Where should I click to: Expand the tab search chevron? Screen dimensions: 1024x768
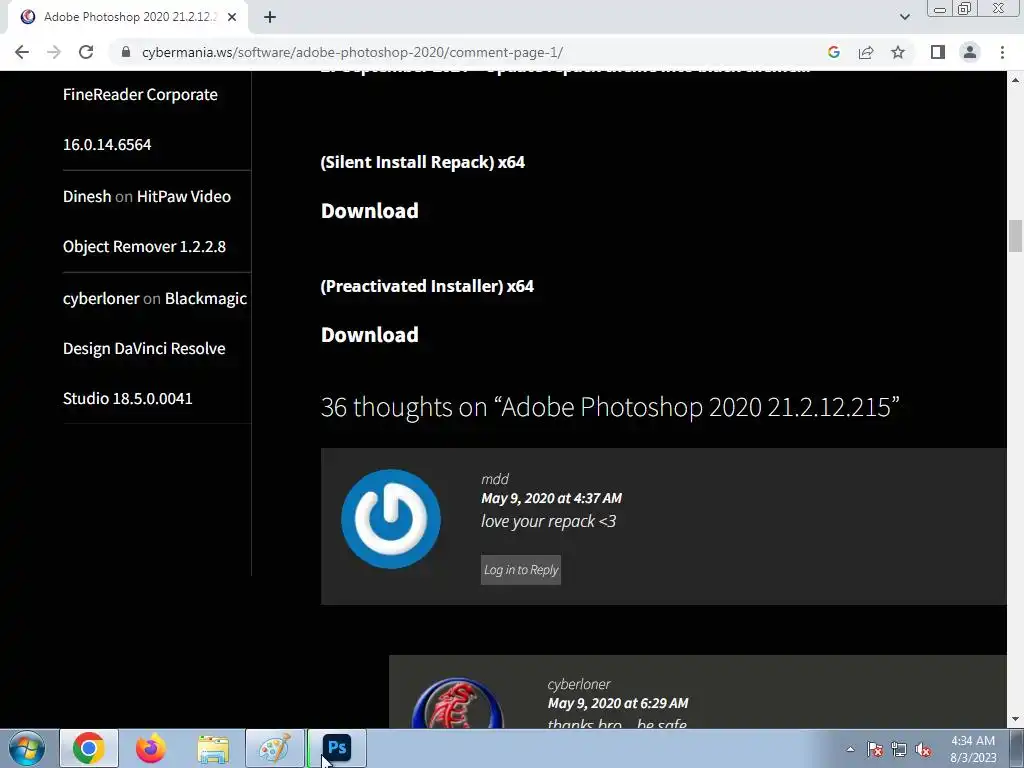tap(904, 17)
